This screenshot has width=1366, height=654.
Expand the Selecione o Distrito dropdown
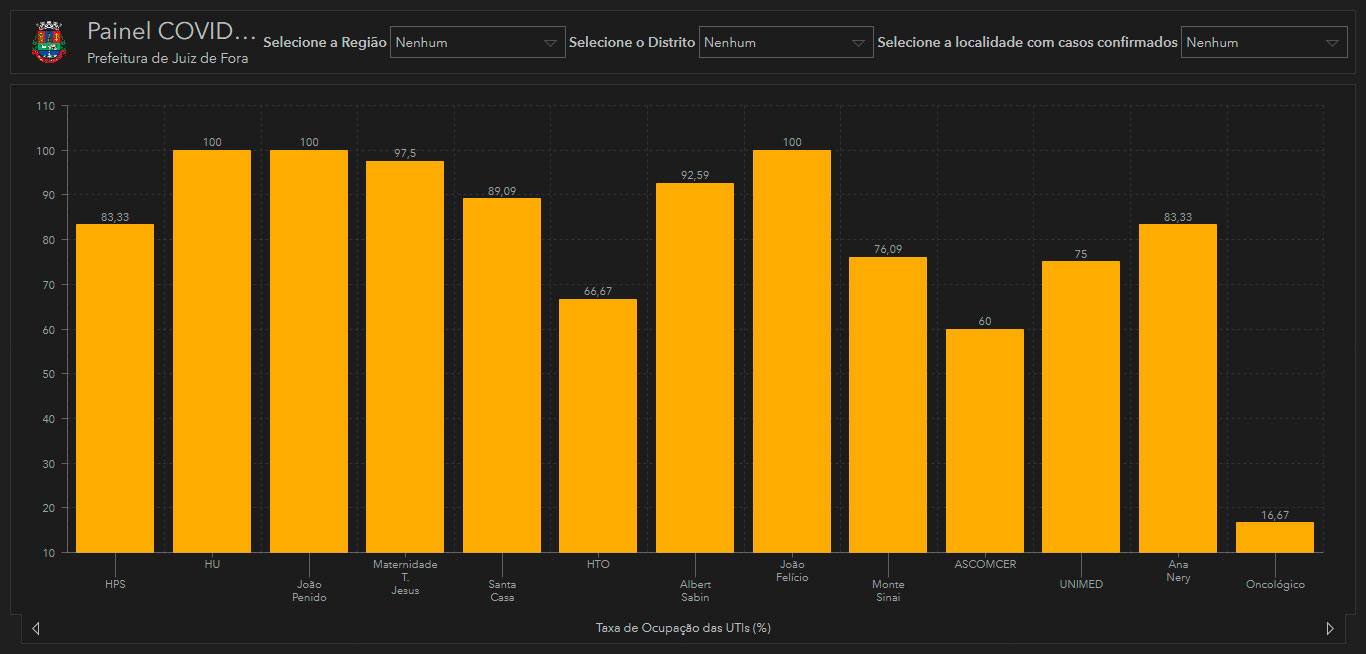click(785, 42)
